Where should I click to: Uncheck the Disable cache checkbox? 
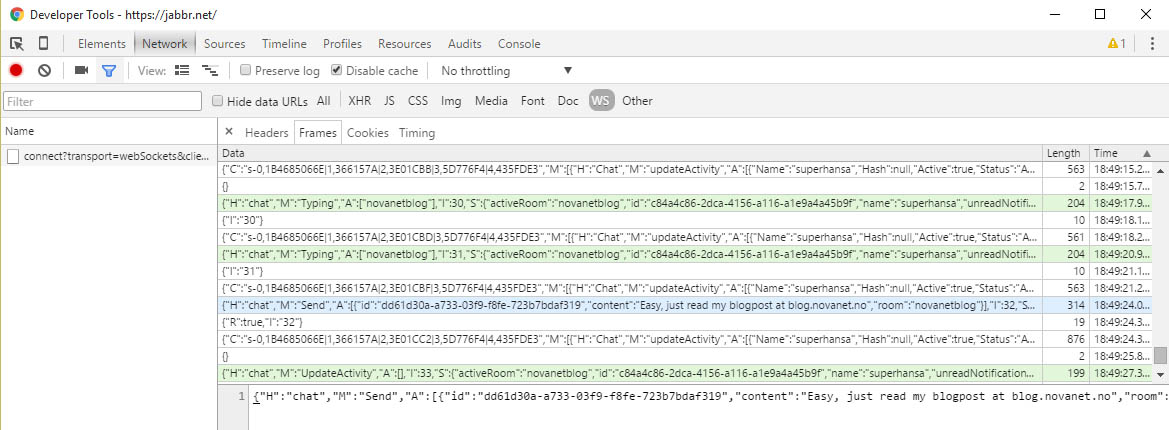coord(337,71)
